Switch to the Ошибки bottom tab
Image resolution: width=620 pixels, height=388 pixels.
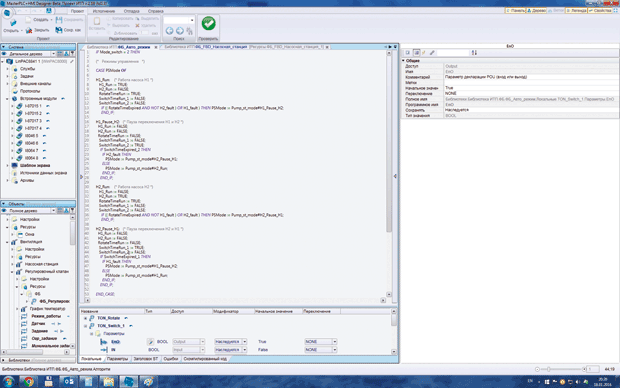[x=171, y=359]
